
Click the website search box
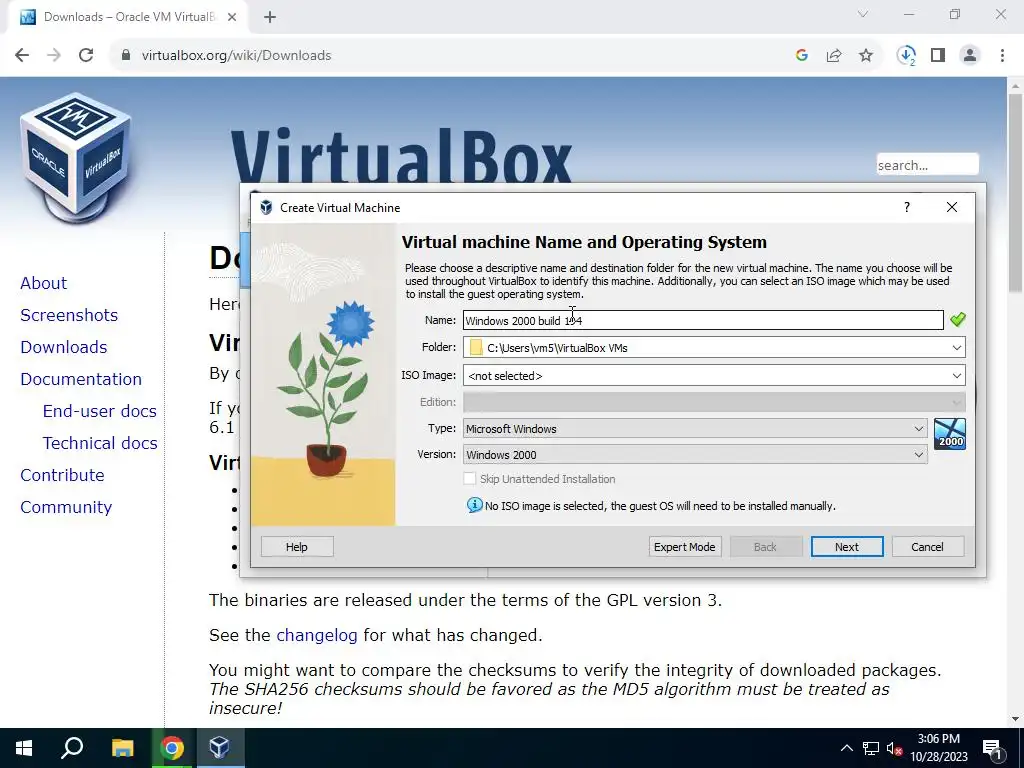click(x=927, y=165)
